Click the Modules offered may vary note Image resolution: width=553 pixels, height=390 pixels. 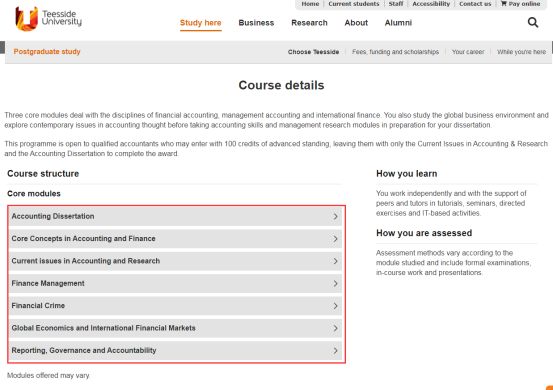tap(49, 376)
